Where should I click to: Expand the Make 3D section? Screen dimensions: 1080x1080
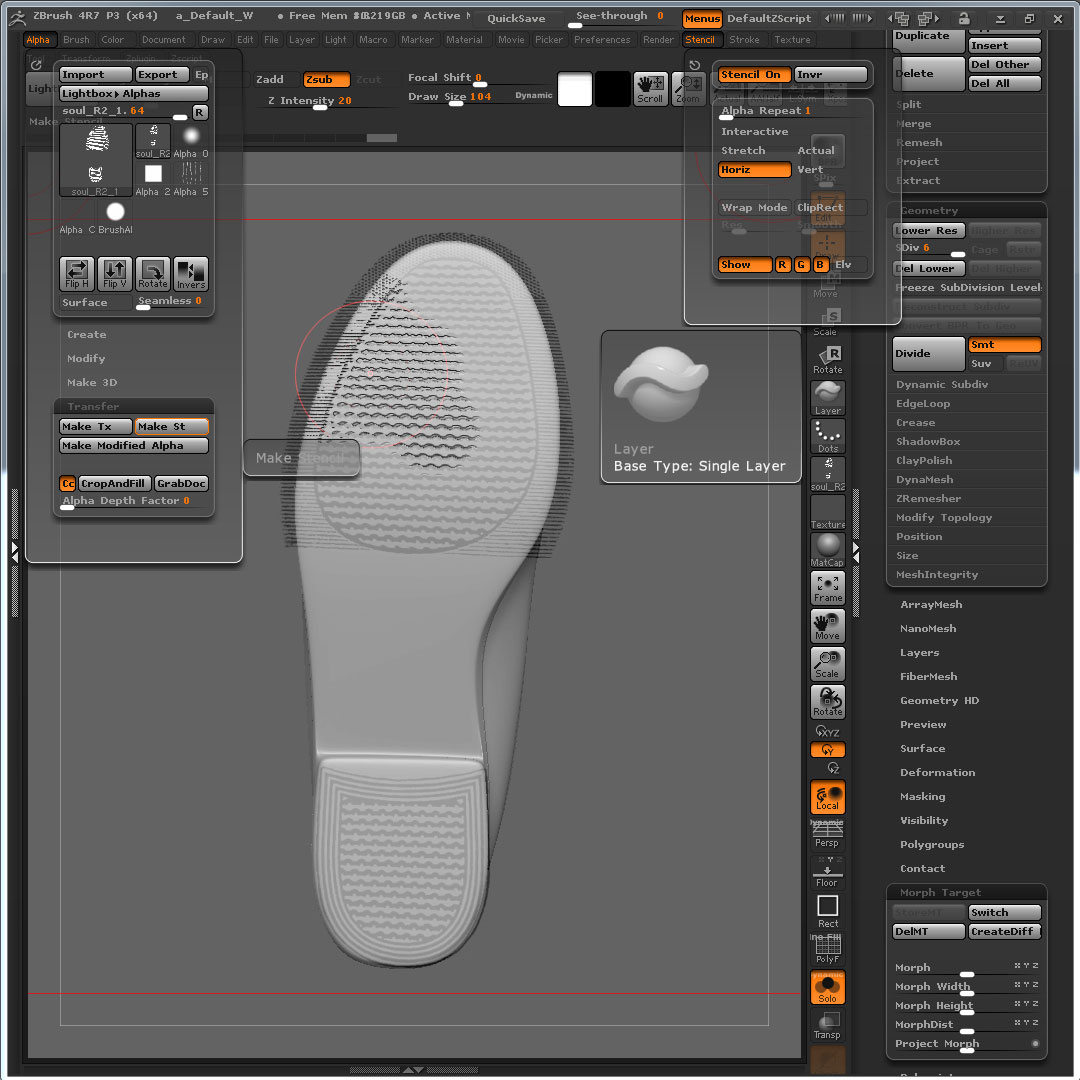(x=92, y=383)
